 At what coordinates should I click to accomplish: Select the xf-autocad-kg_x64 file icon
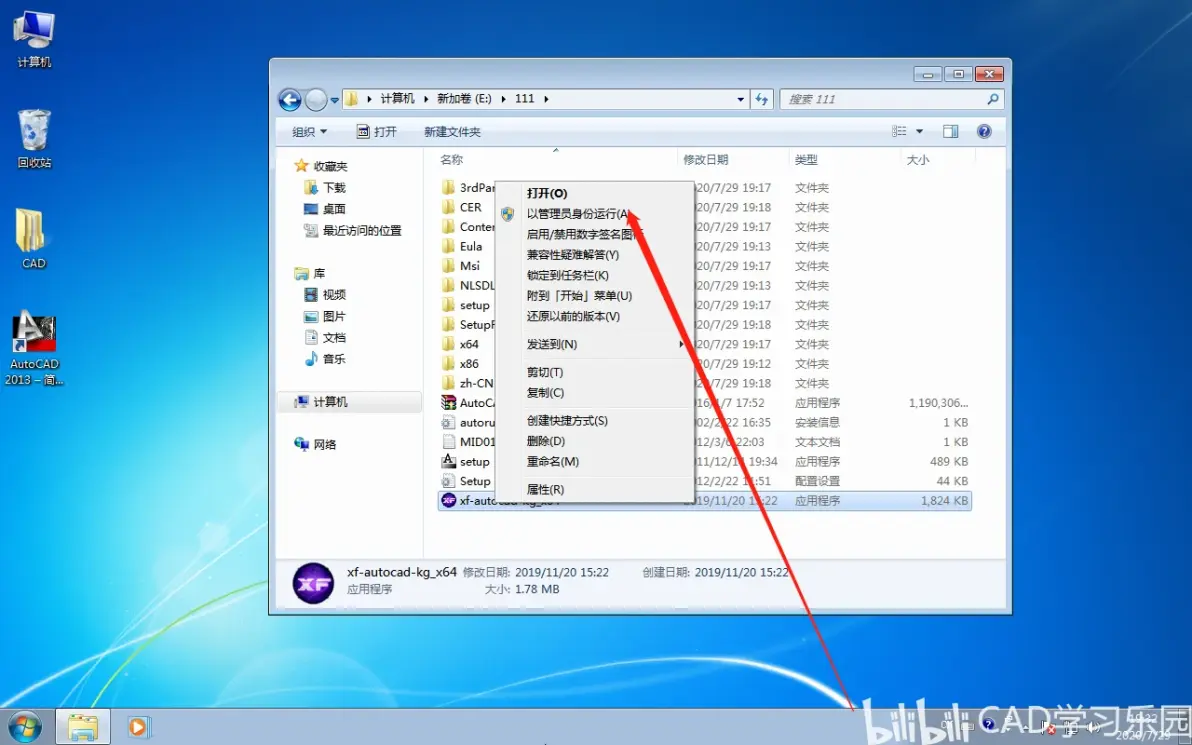(x=449, y=500)
